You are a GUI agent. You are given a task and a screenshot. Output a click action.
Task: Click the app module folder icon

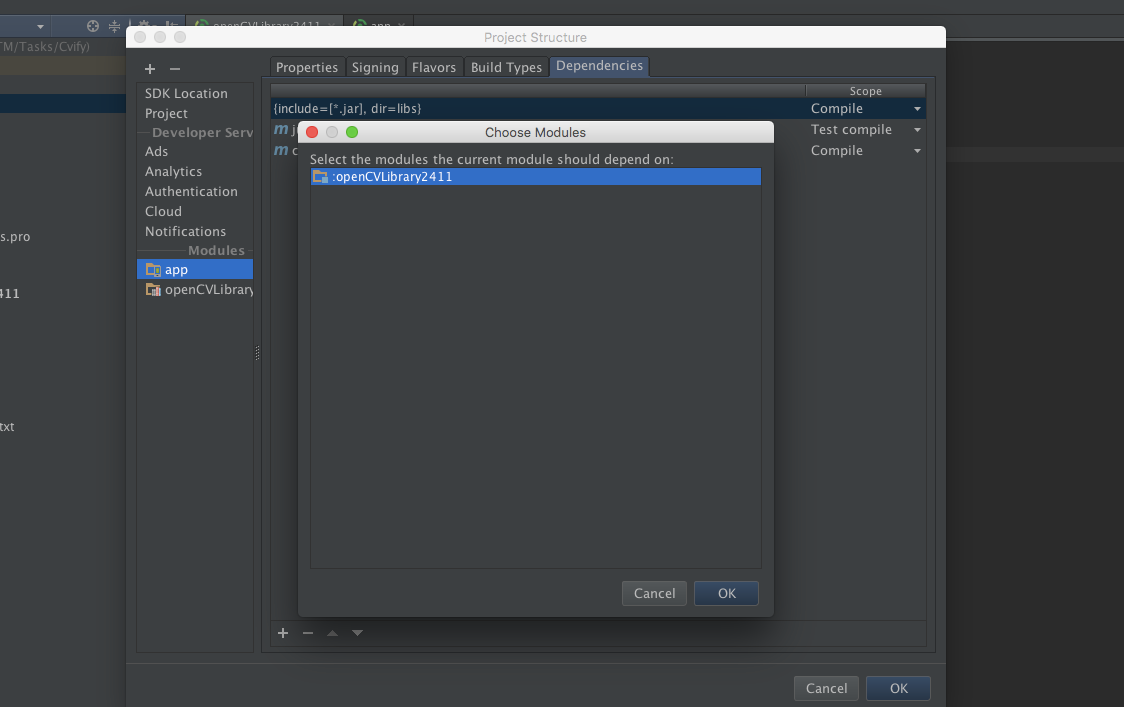(153, 269)
